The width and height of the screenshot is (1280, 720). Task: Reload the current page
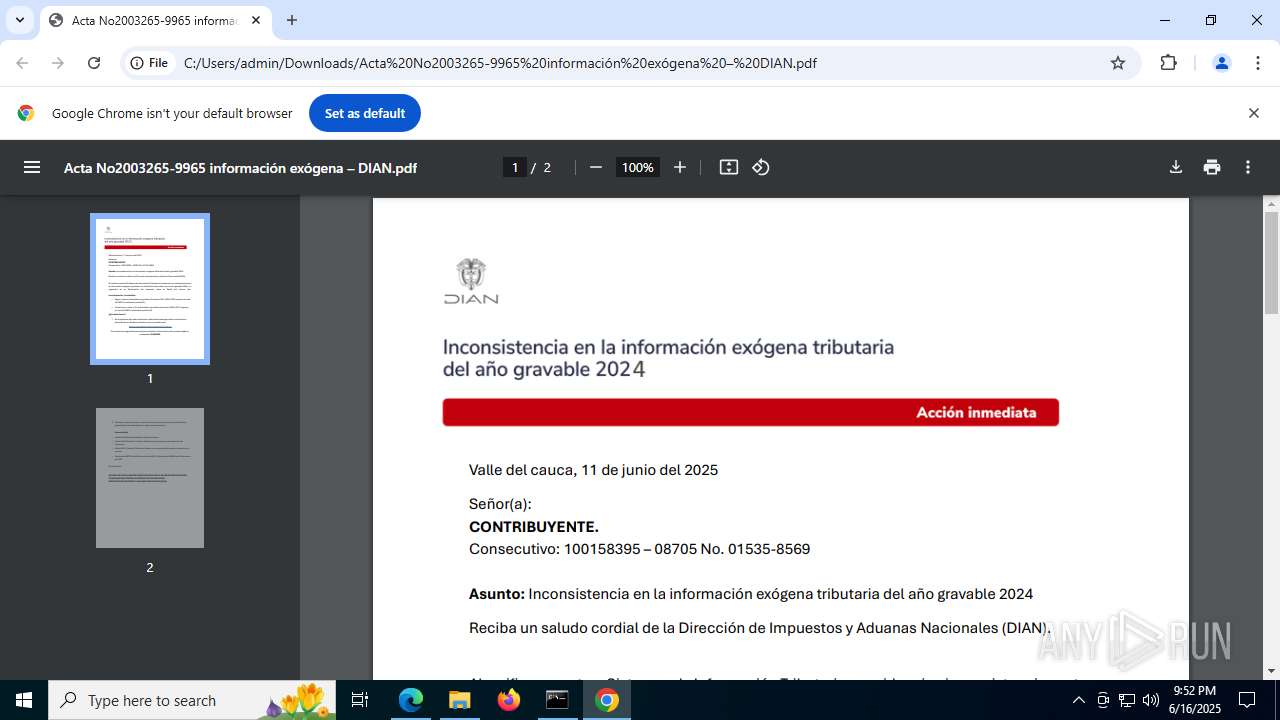[x=94, y=63]
